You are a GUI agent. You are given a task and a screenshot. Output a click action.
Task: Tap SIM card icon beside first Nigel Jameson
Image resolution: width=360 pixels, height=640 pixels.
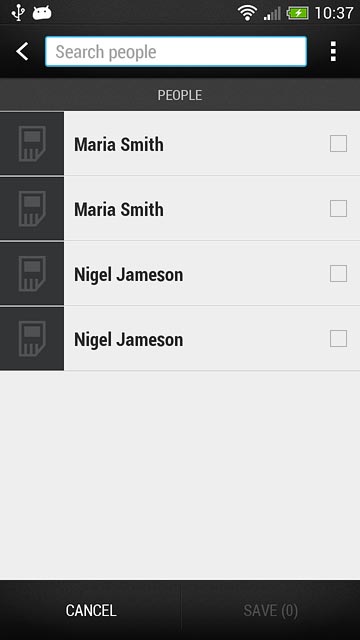[x=32, y=273]
